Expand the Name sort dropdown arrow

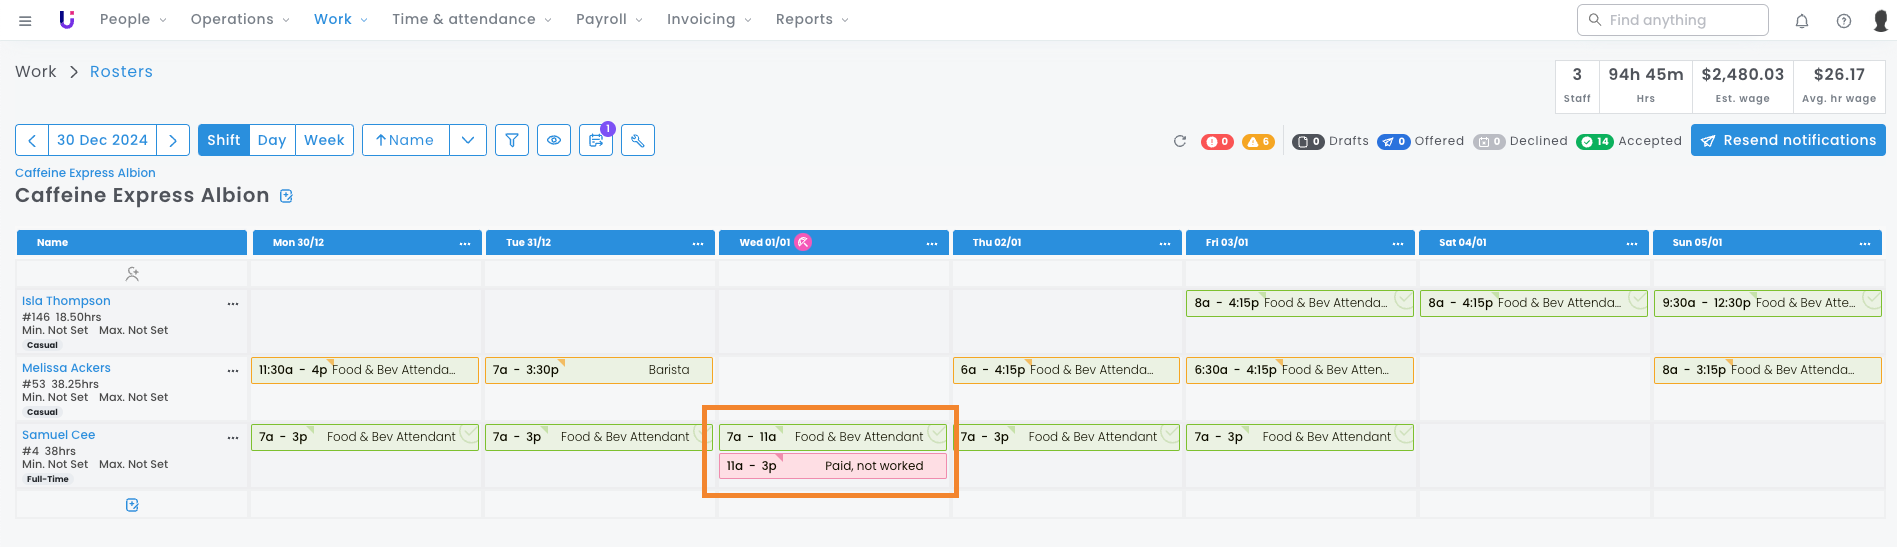tap(468, 140)
